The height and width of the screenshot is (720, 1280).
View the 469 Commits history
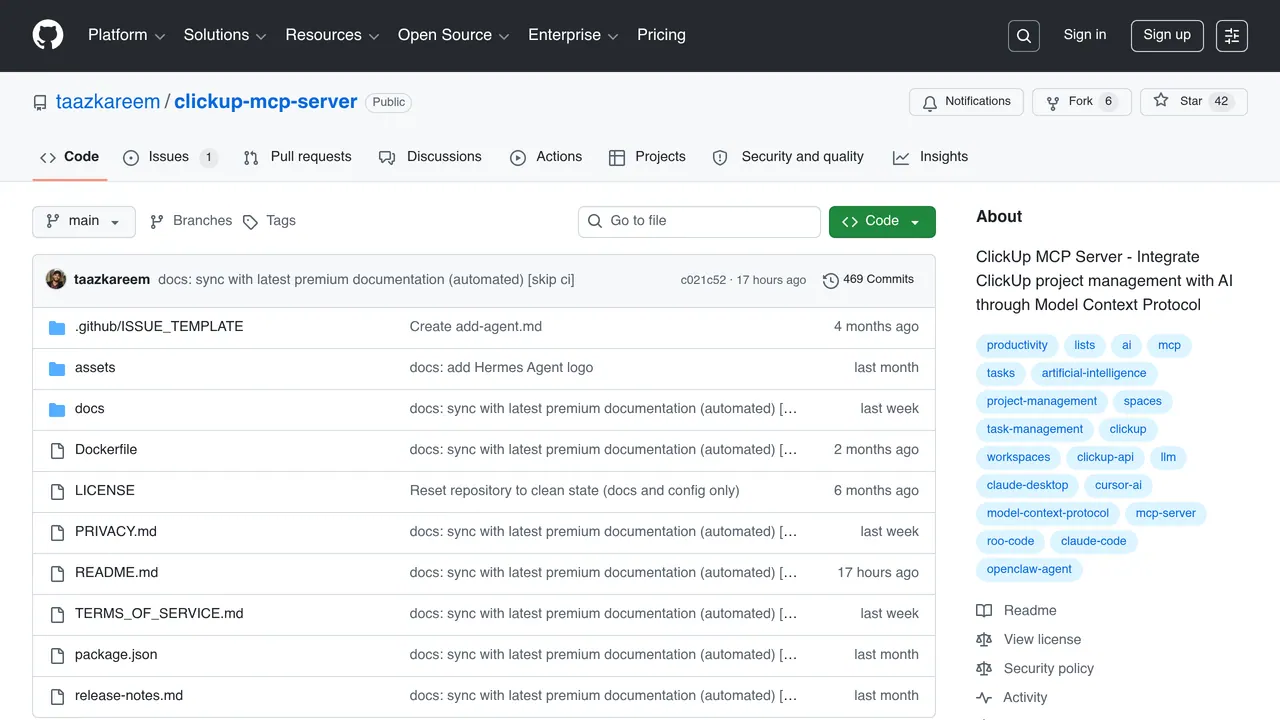[x=868, y=280]
